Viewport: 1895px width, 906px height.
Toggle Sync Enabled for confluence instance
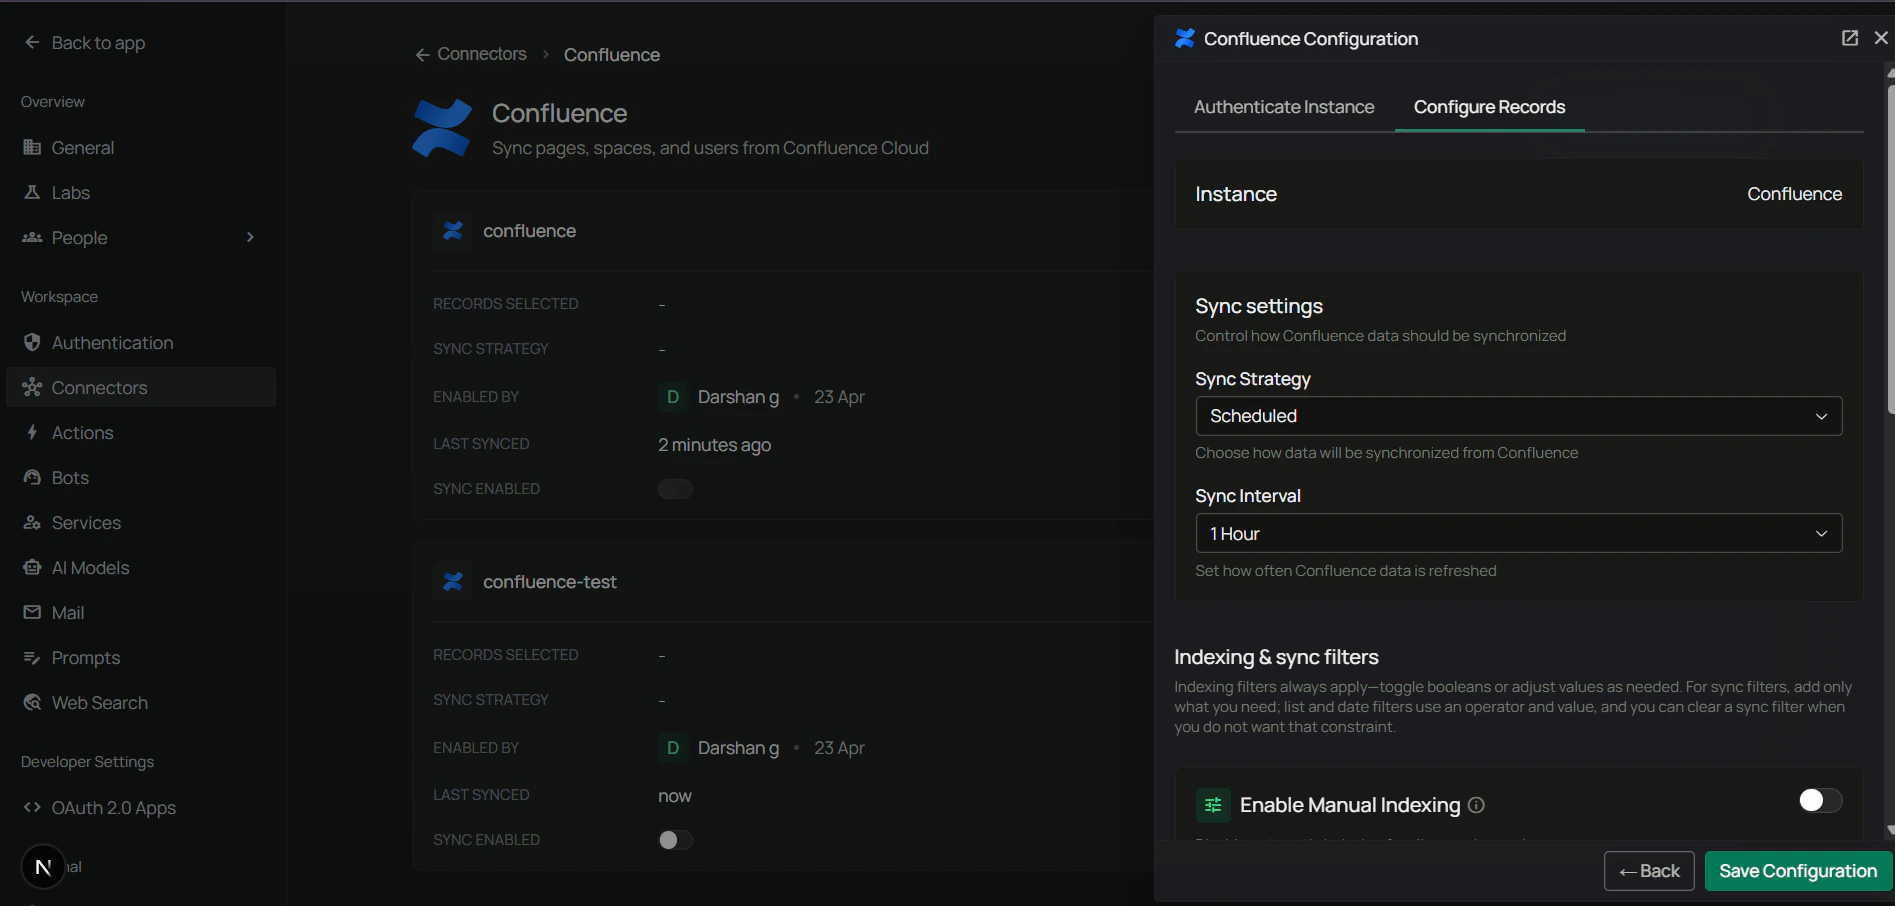coord(675,489)
